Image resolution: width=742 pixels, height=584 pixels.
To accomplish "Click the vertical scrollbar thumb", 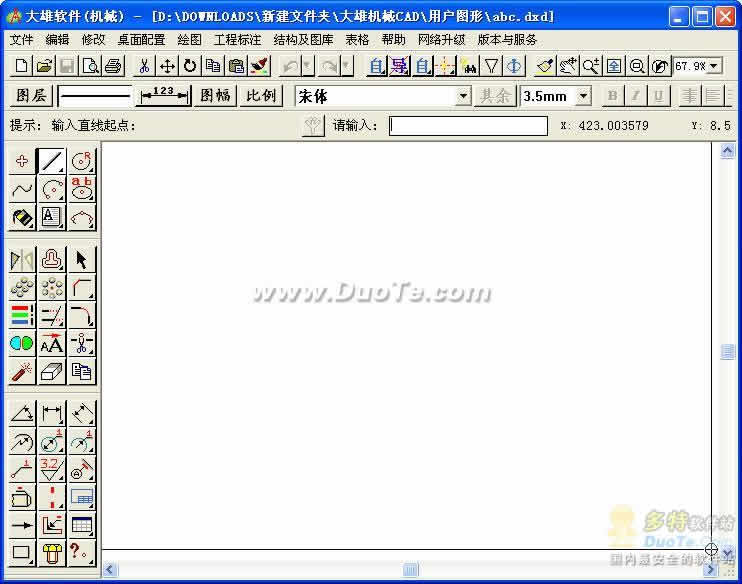I will (727, 352).
